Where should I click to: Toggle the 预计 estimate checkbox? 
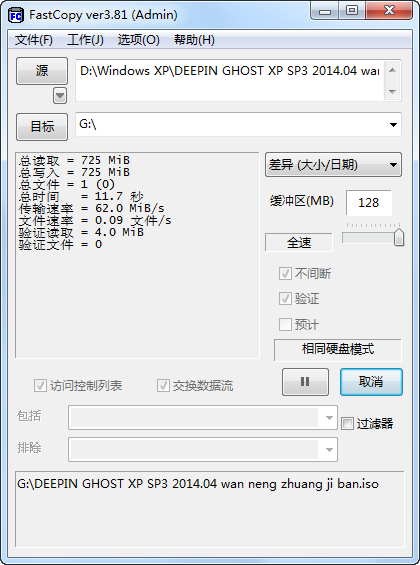point(285,324)
